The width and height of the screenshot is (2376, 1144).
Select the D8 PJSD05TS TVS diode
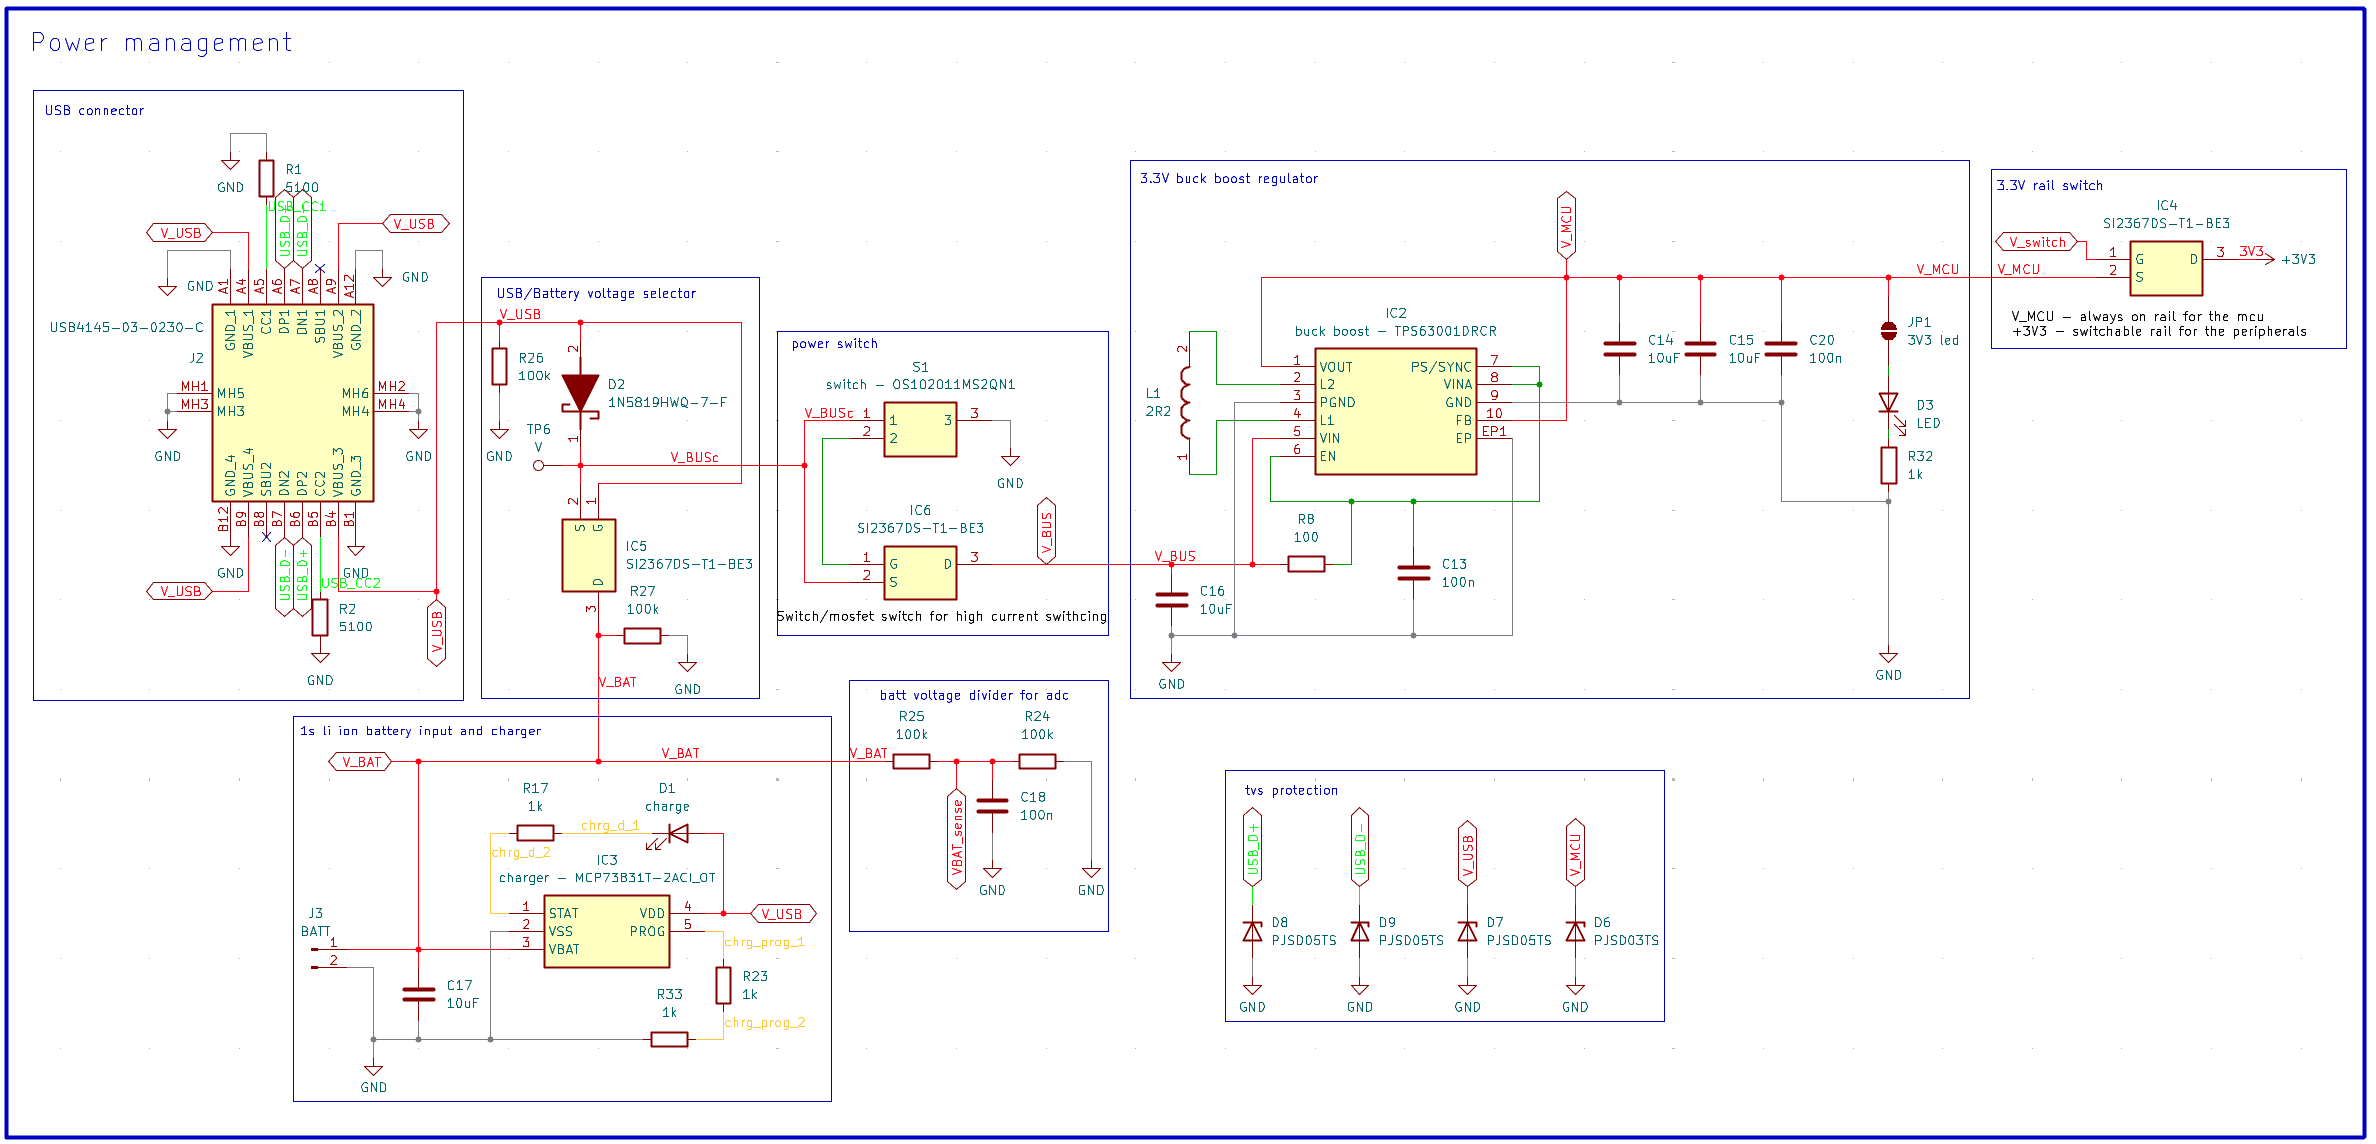click(x=1252, y=931)
